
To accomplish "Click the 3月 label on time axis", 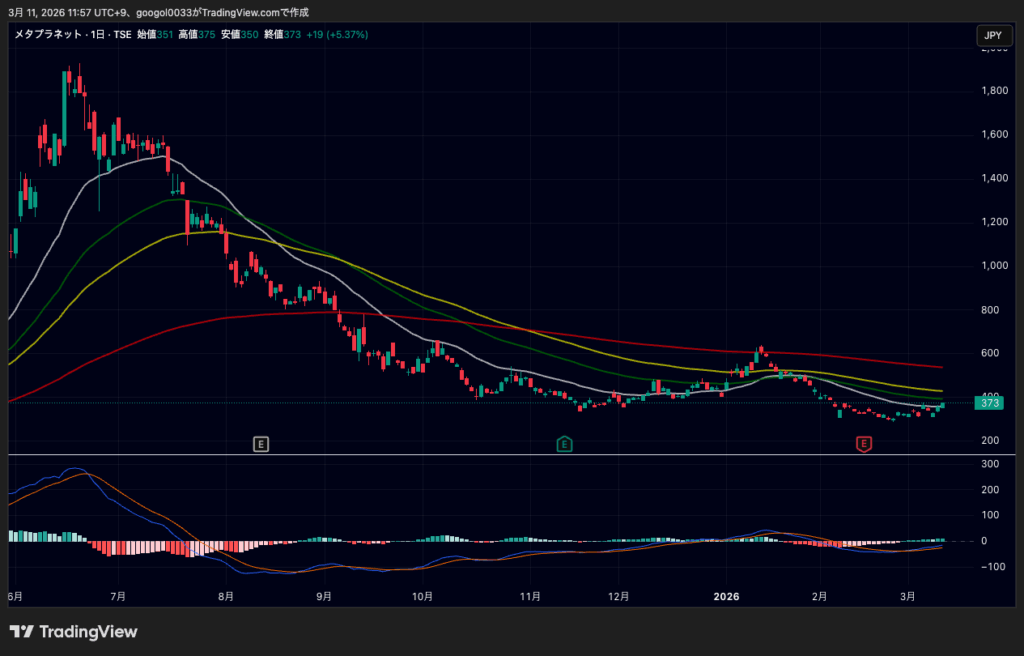I will pos(907,597).
